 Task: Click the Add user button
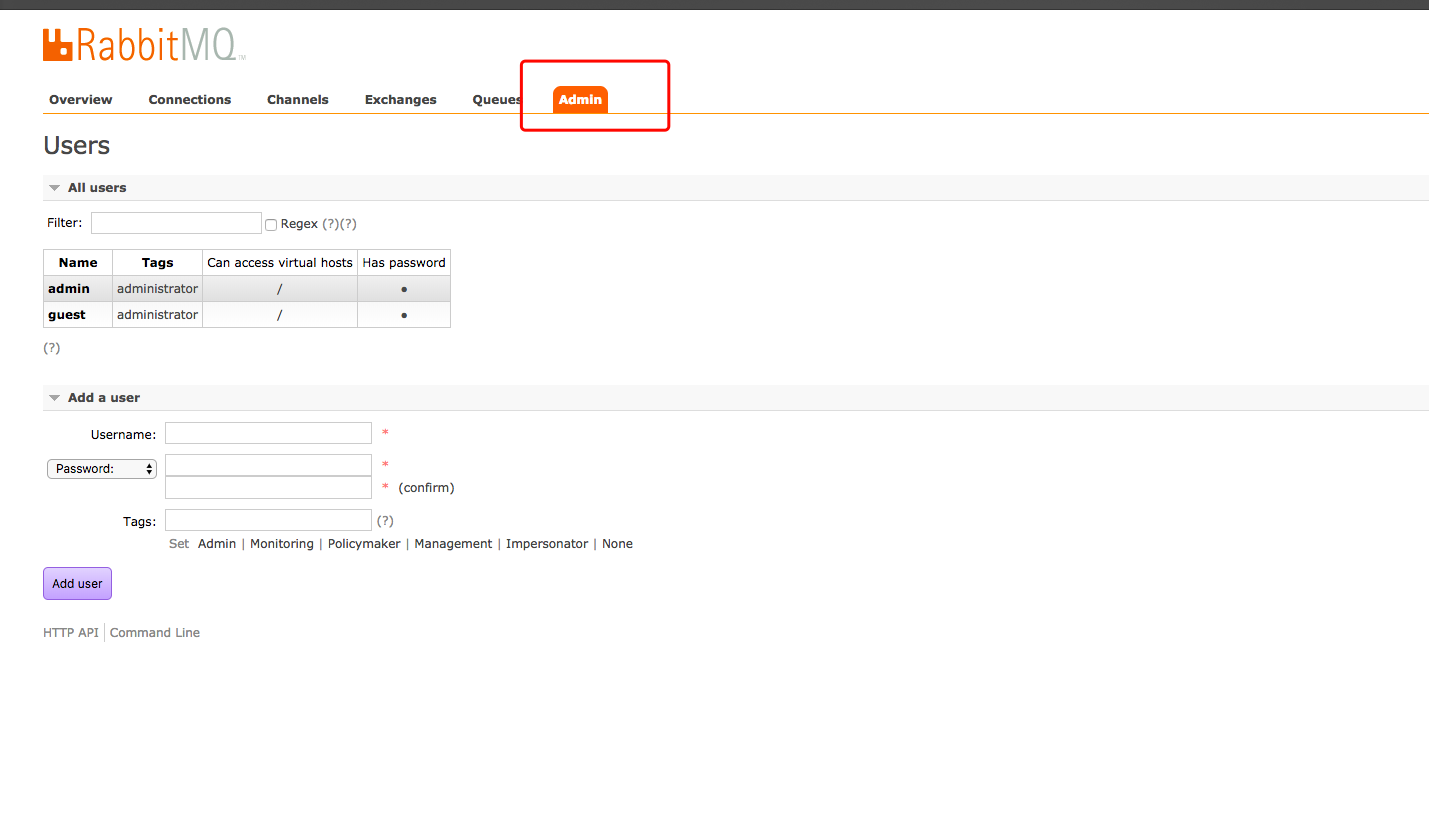[77, 584]
